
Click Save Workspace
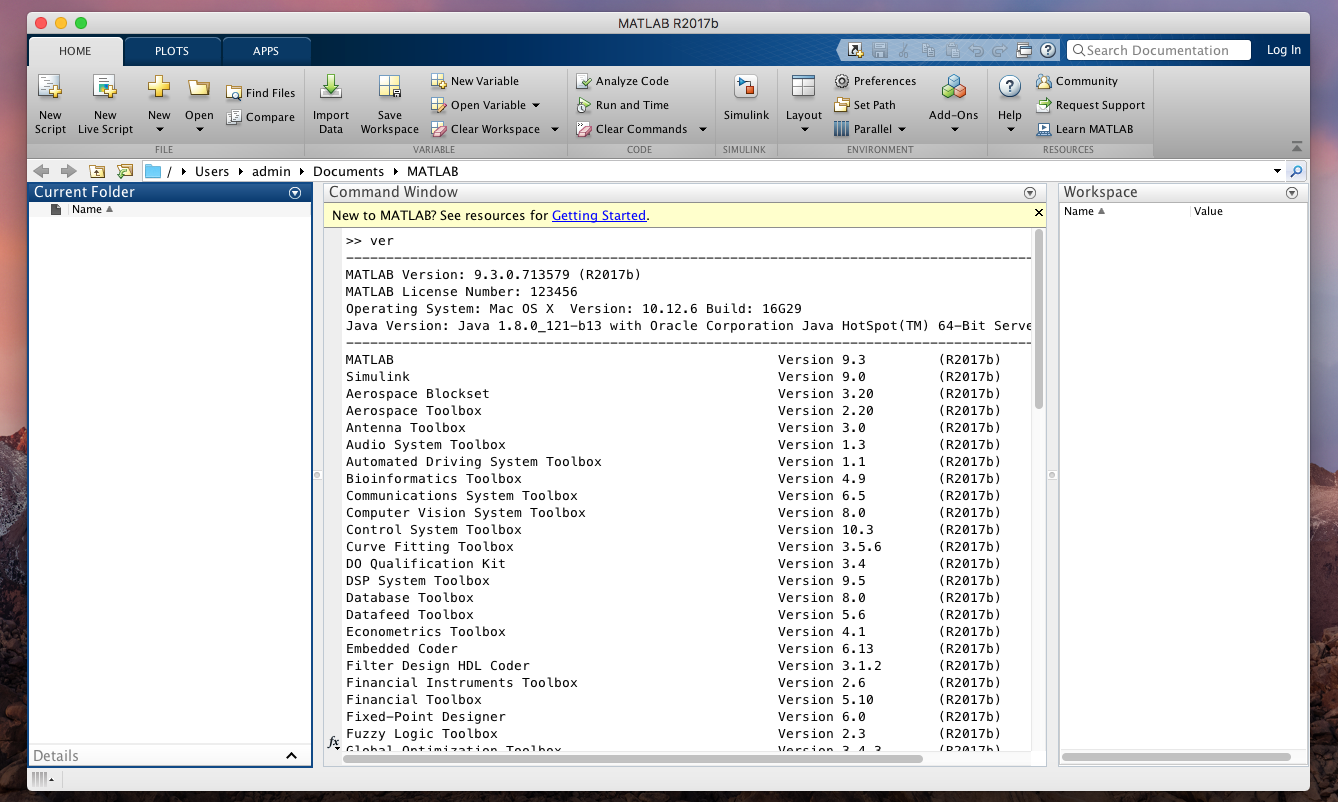pos(390,104)
